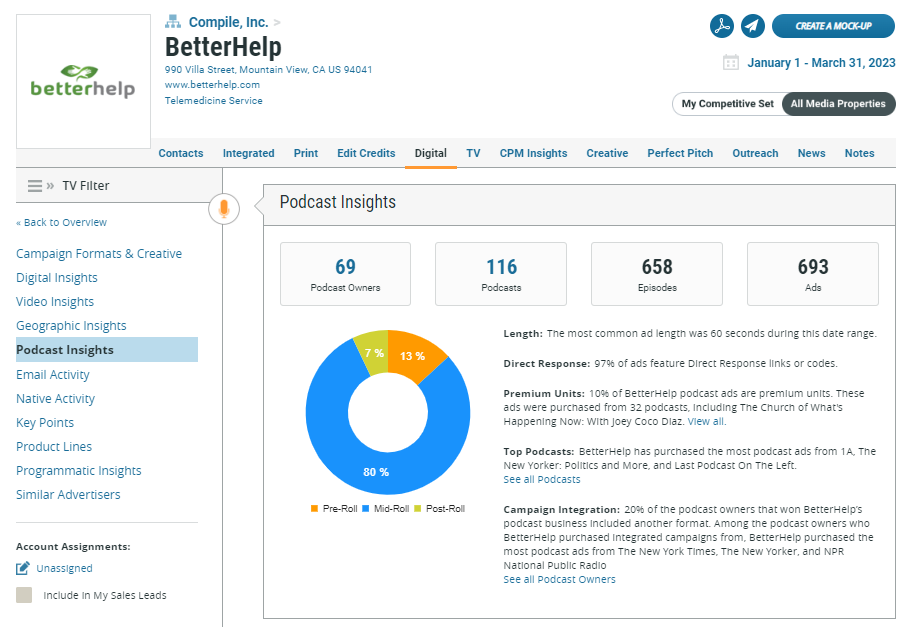The image size is (906, 635).
Task: Open the Integrated tab
Action: (x=248, y=153)
